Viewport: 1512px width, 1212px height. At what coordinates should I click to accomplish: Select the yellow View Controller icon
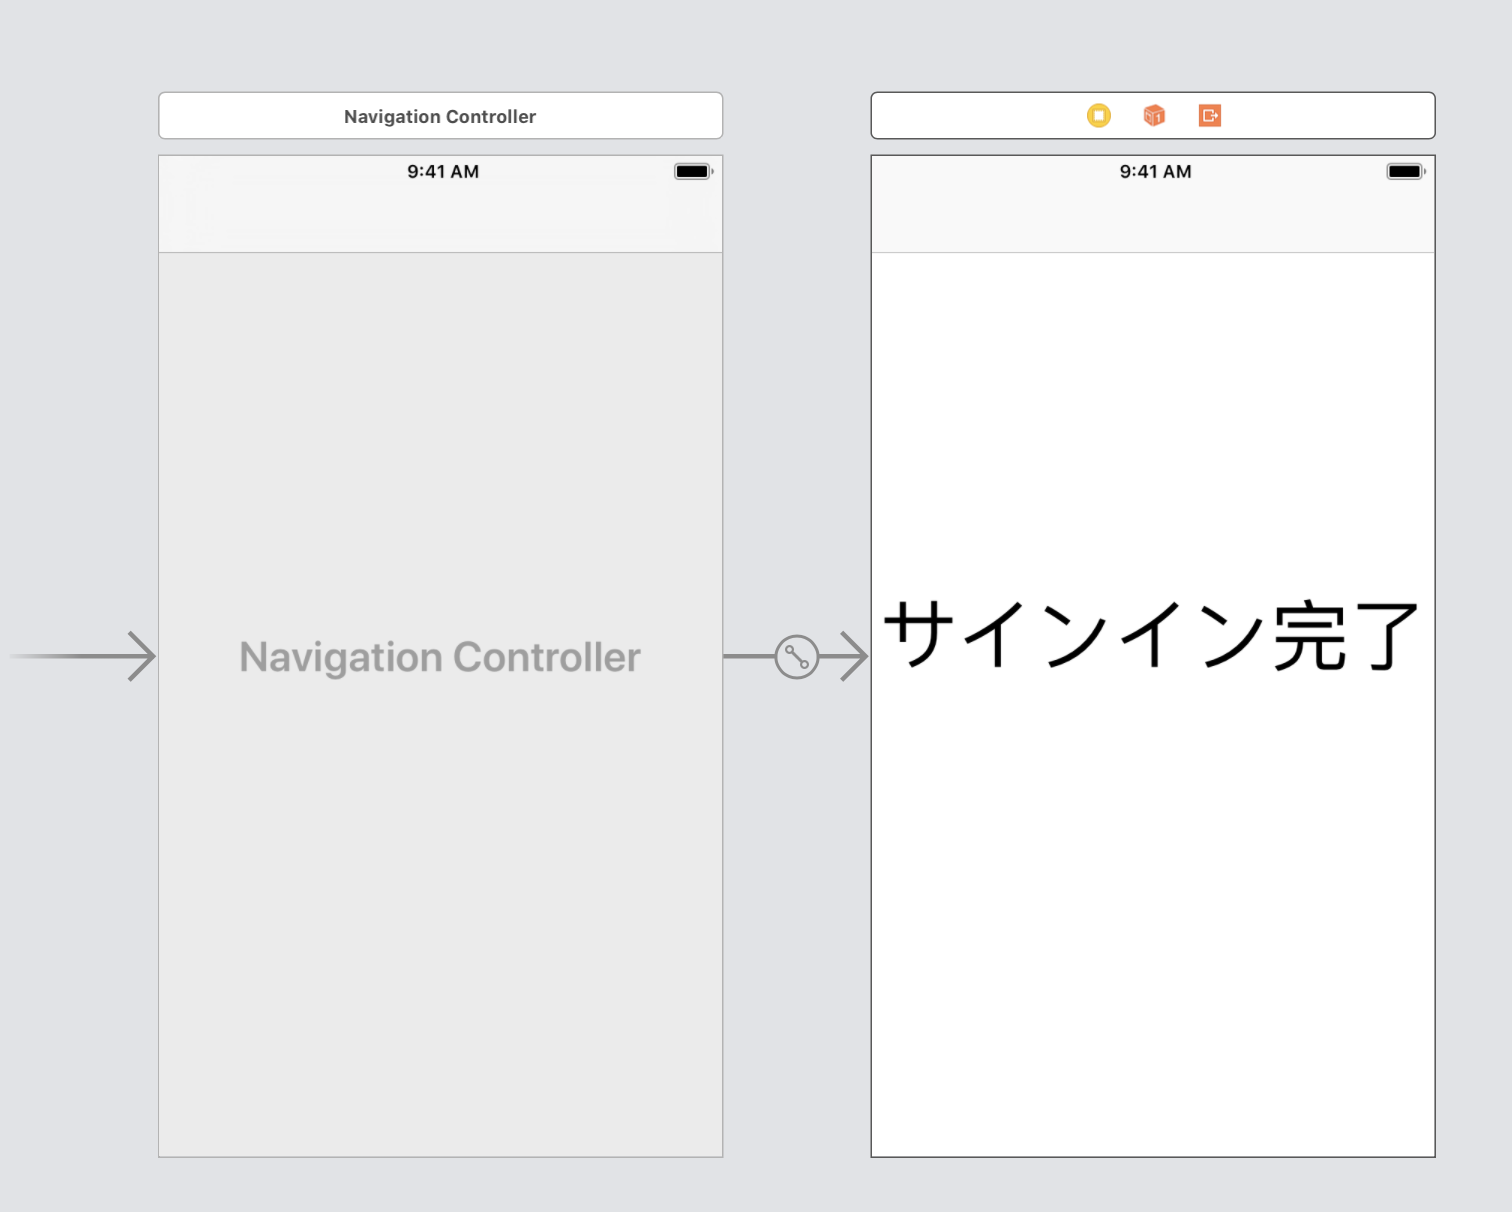point(1099,115)
